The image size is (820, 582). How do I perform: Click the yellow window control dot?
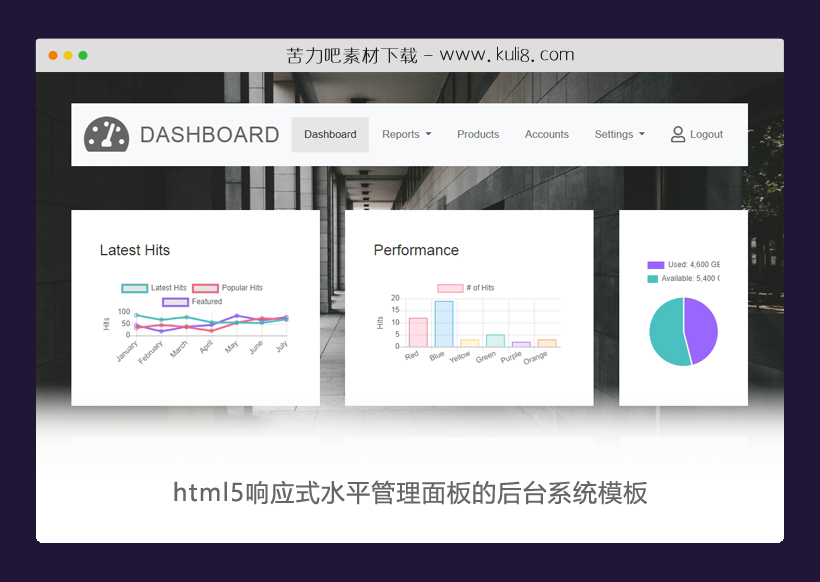click(x=67, y=56)
